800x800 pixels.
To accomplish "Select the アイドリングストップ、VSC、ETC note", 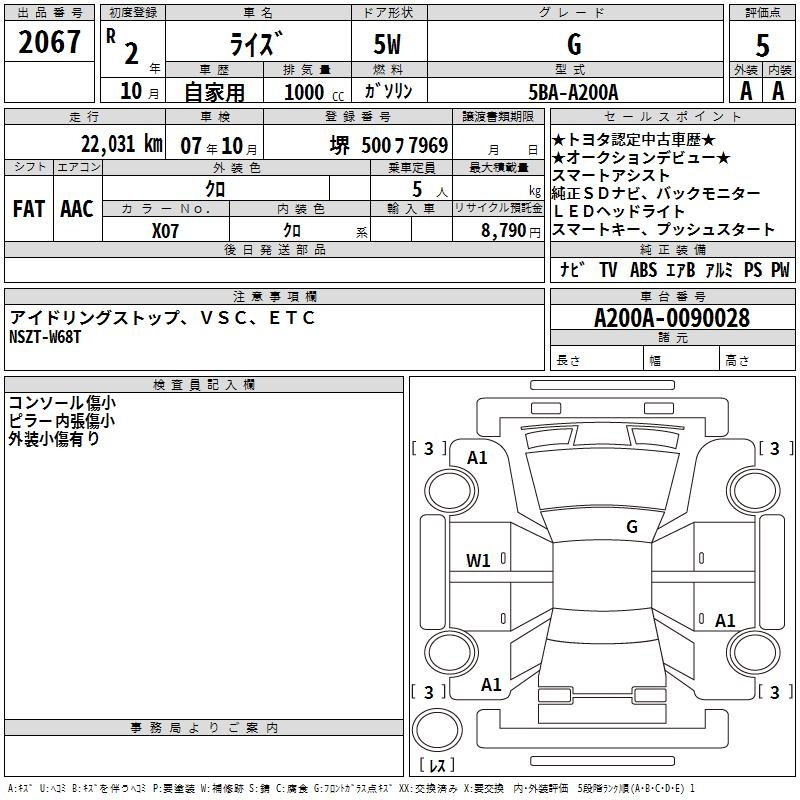I will 162,318.
